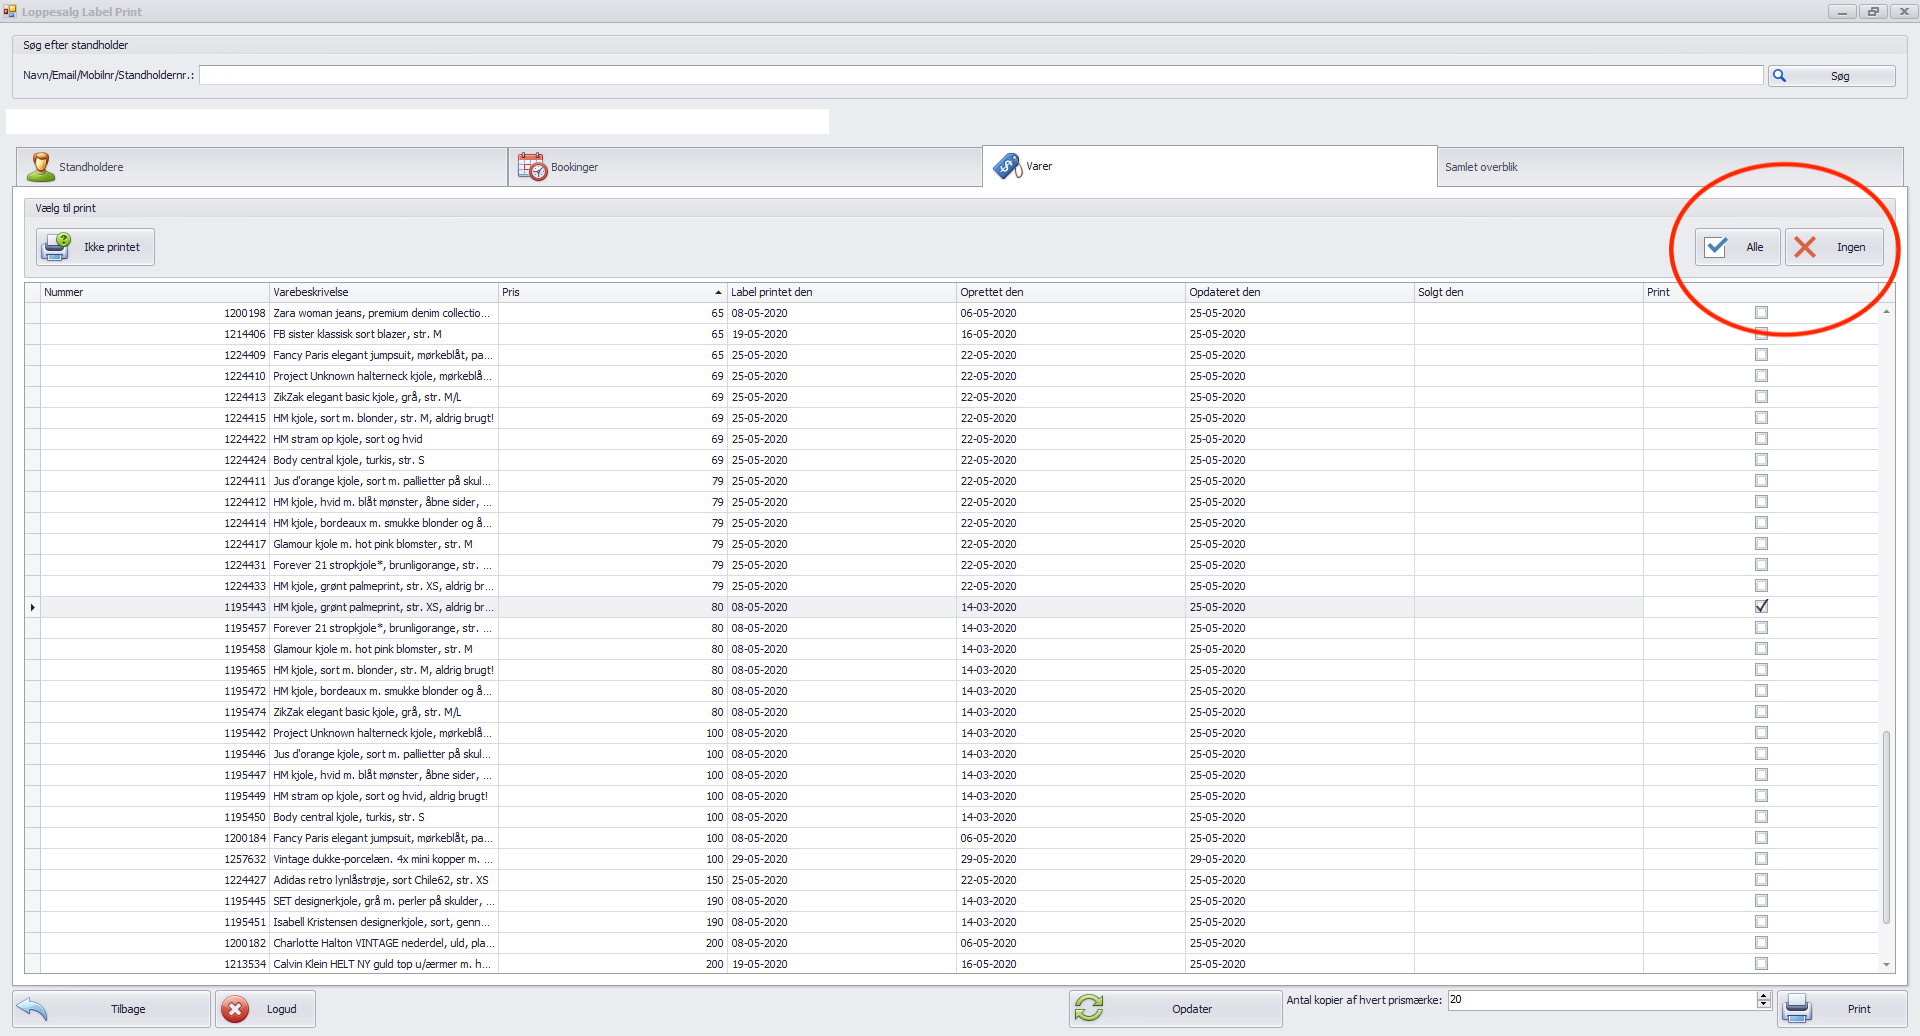Viewport: 1920px width, 1036px height.
Task: Log out using the Logud button
Action: click(x=265, y=1009)
